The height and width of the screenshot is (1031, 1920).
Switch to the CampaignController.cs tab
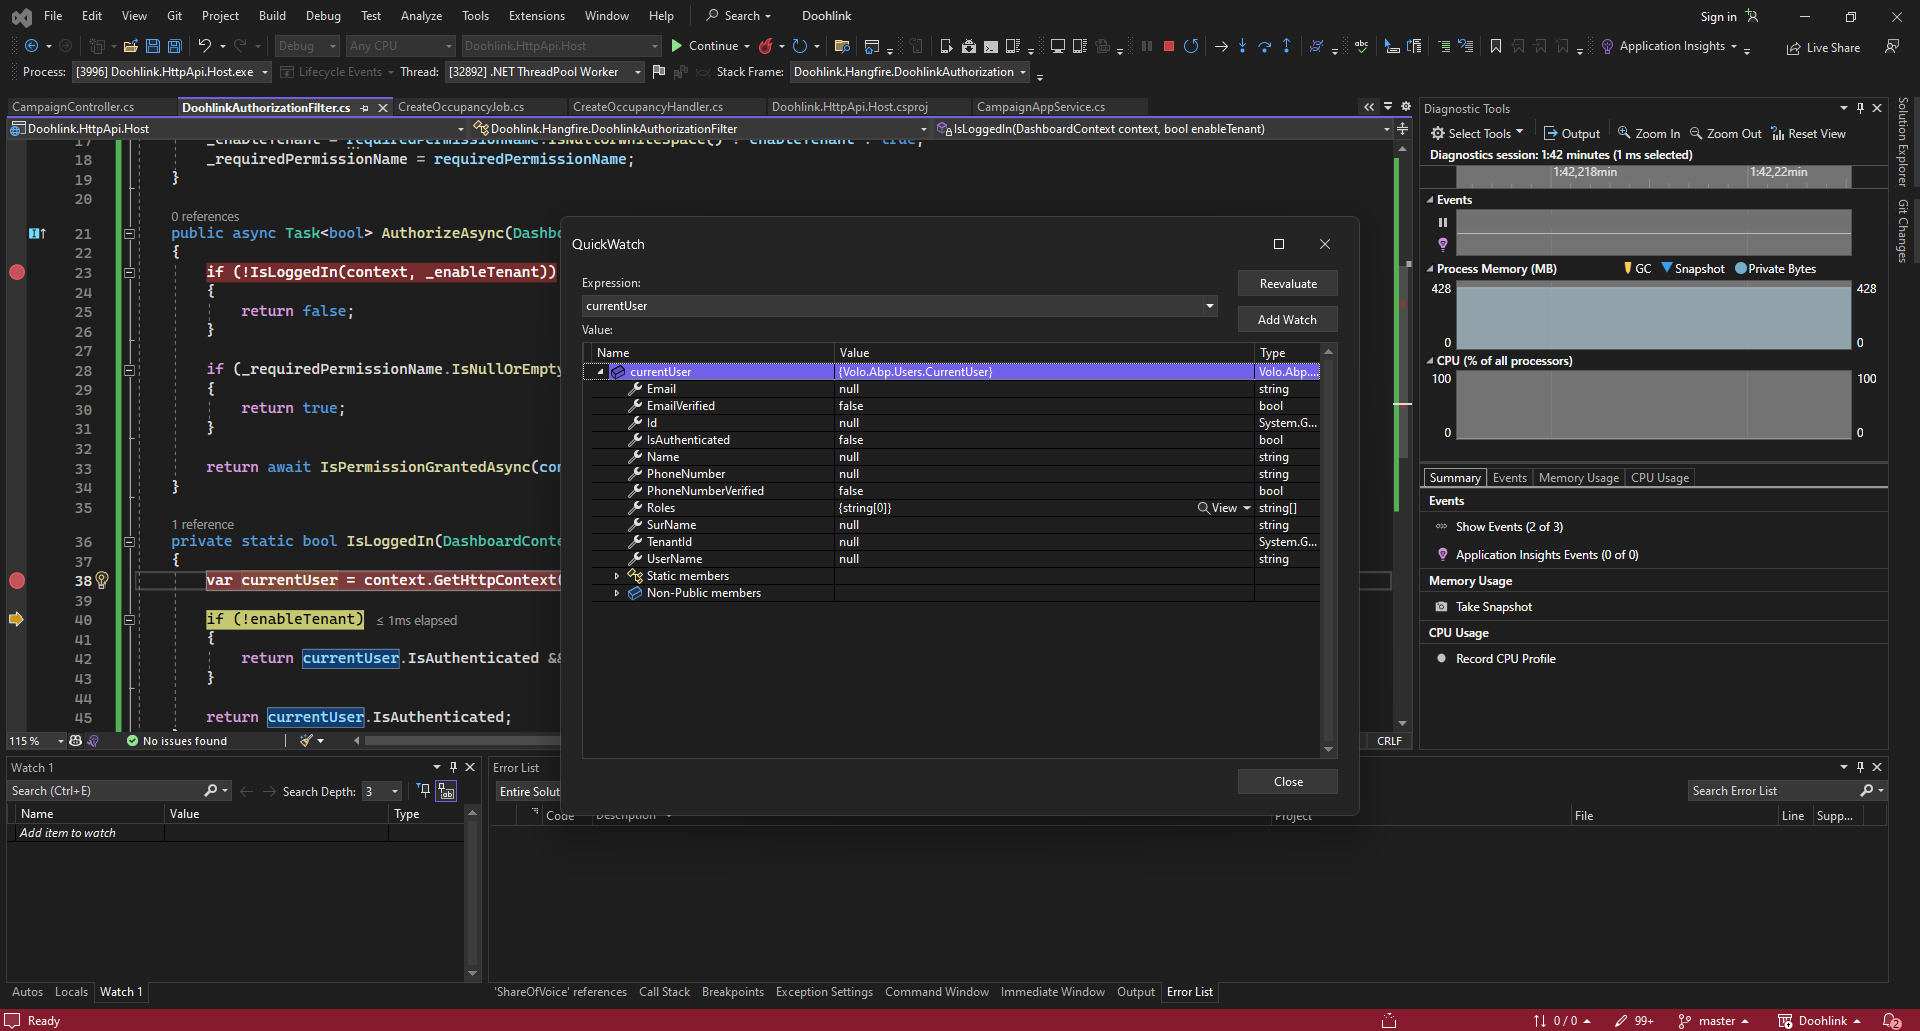(73, 107)
